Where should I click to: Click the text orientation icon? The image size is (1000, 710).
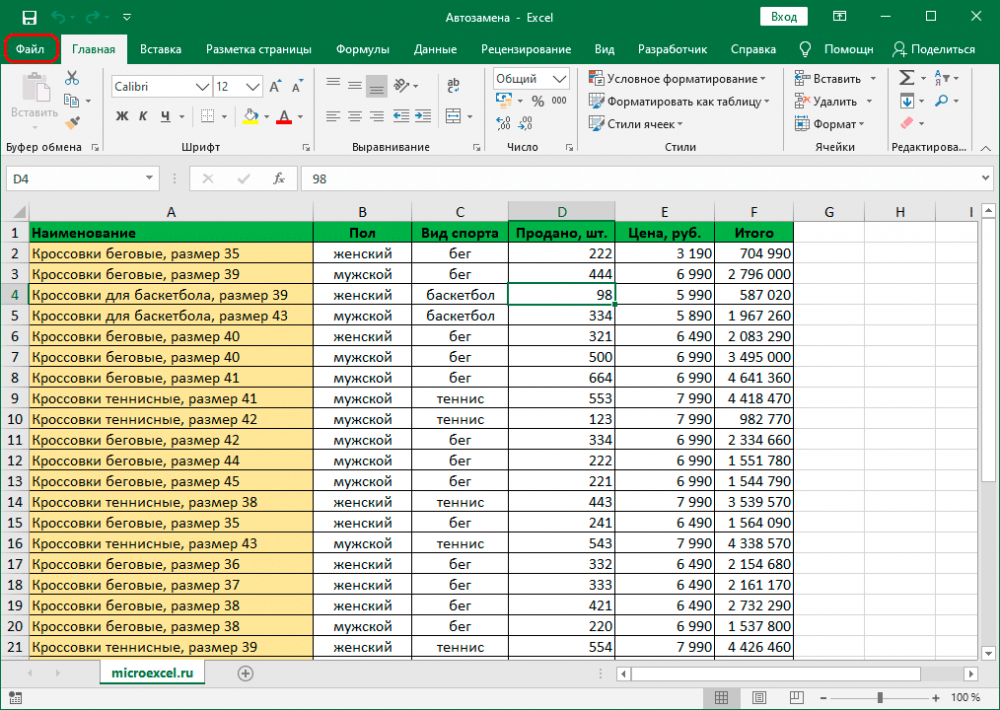402,85
